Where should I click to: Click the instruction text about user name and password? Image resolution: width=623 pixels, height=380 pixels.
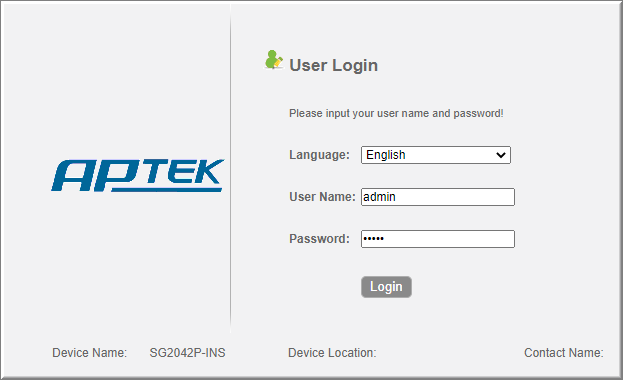pyautogui.click(x=396, y=114)
